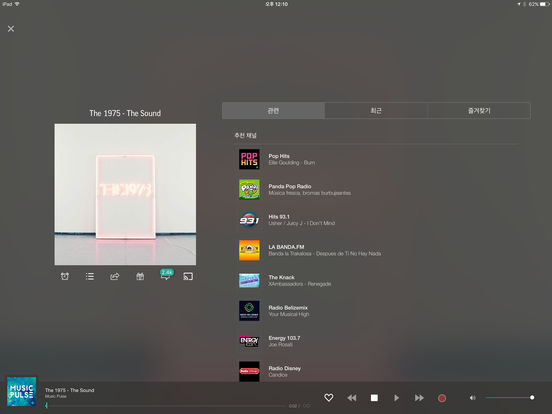Viewport: 552px width, 414px height.
Task: Select the Radio Belizemix name
Action: (x=288, y=307)
